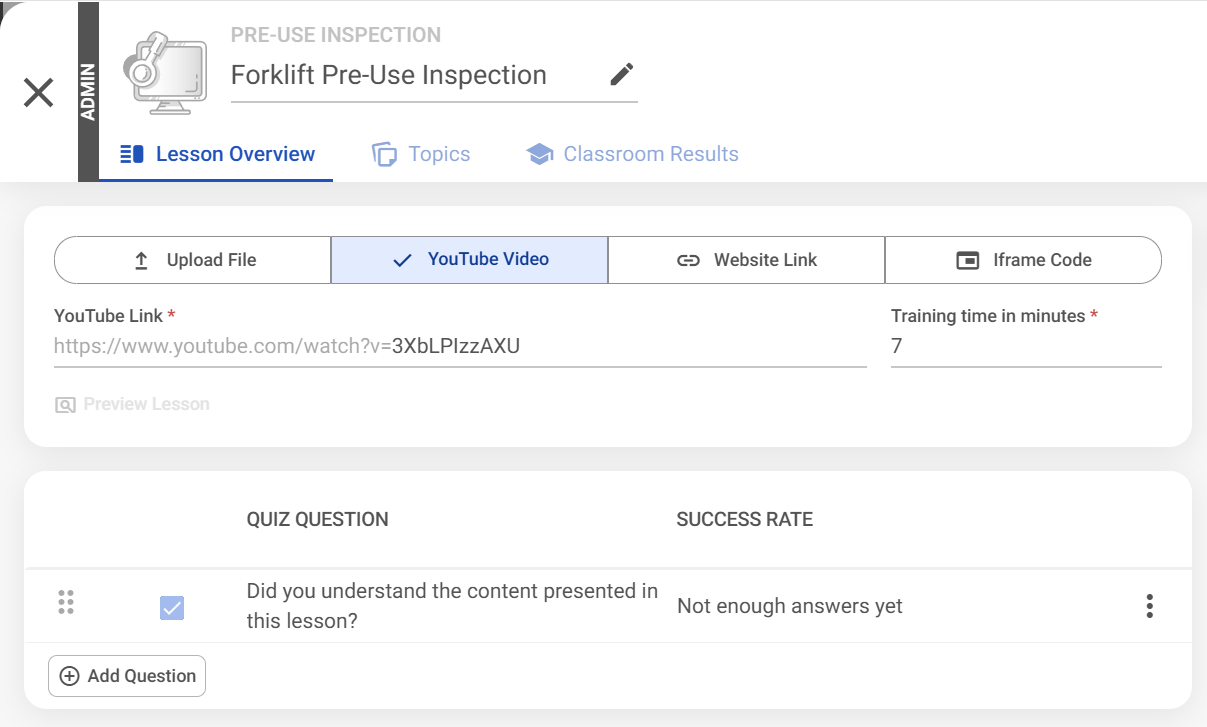The image size is (1207, 727).
Task: Select the Iframe Code option
Action: 1022,260
